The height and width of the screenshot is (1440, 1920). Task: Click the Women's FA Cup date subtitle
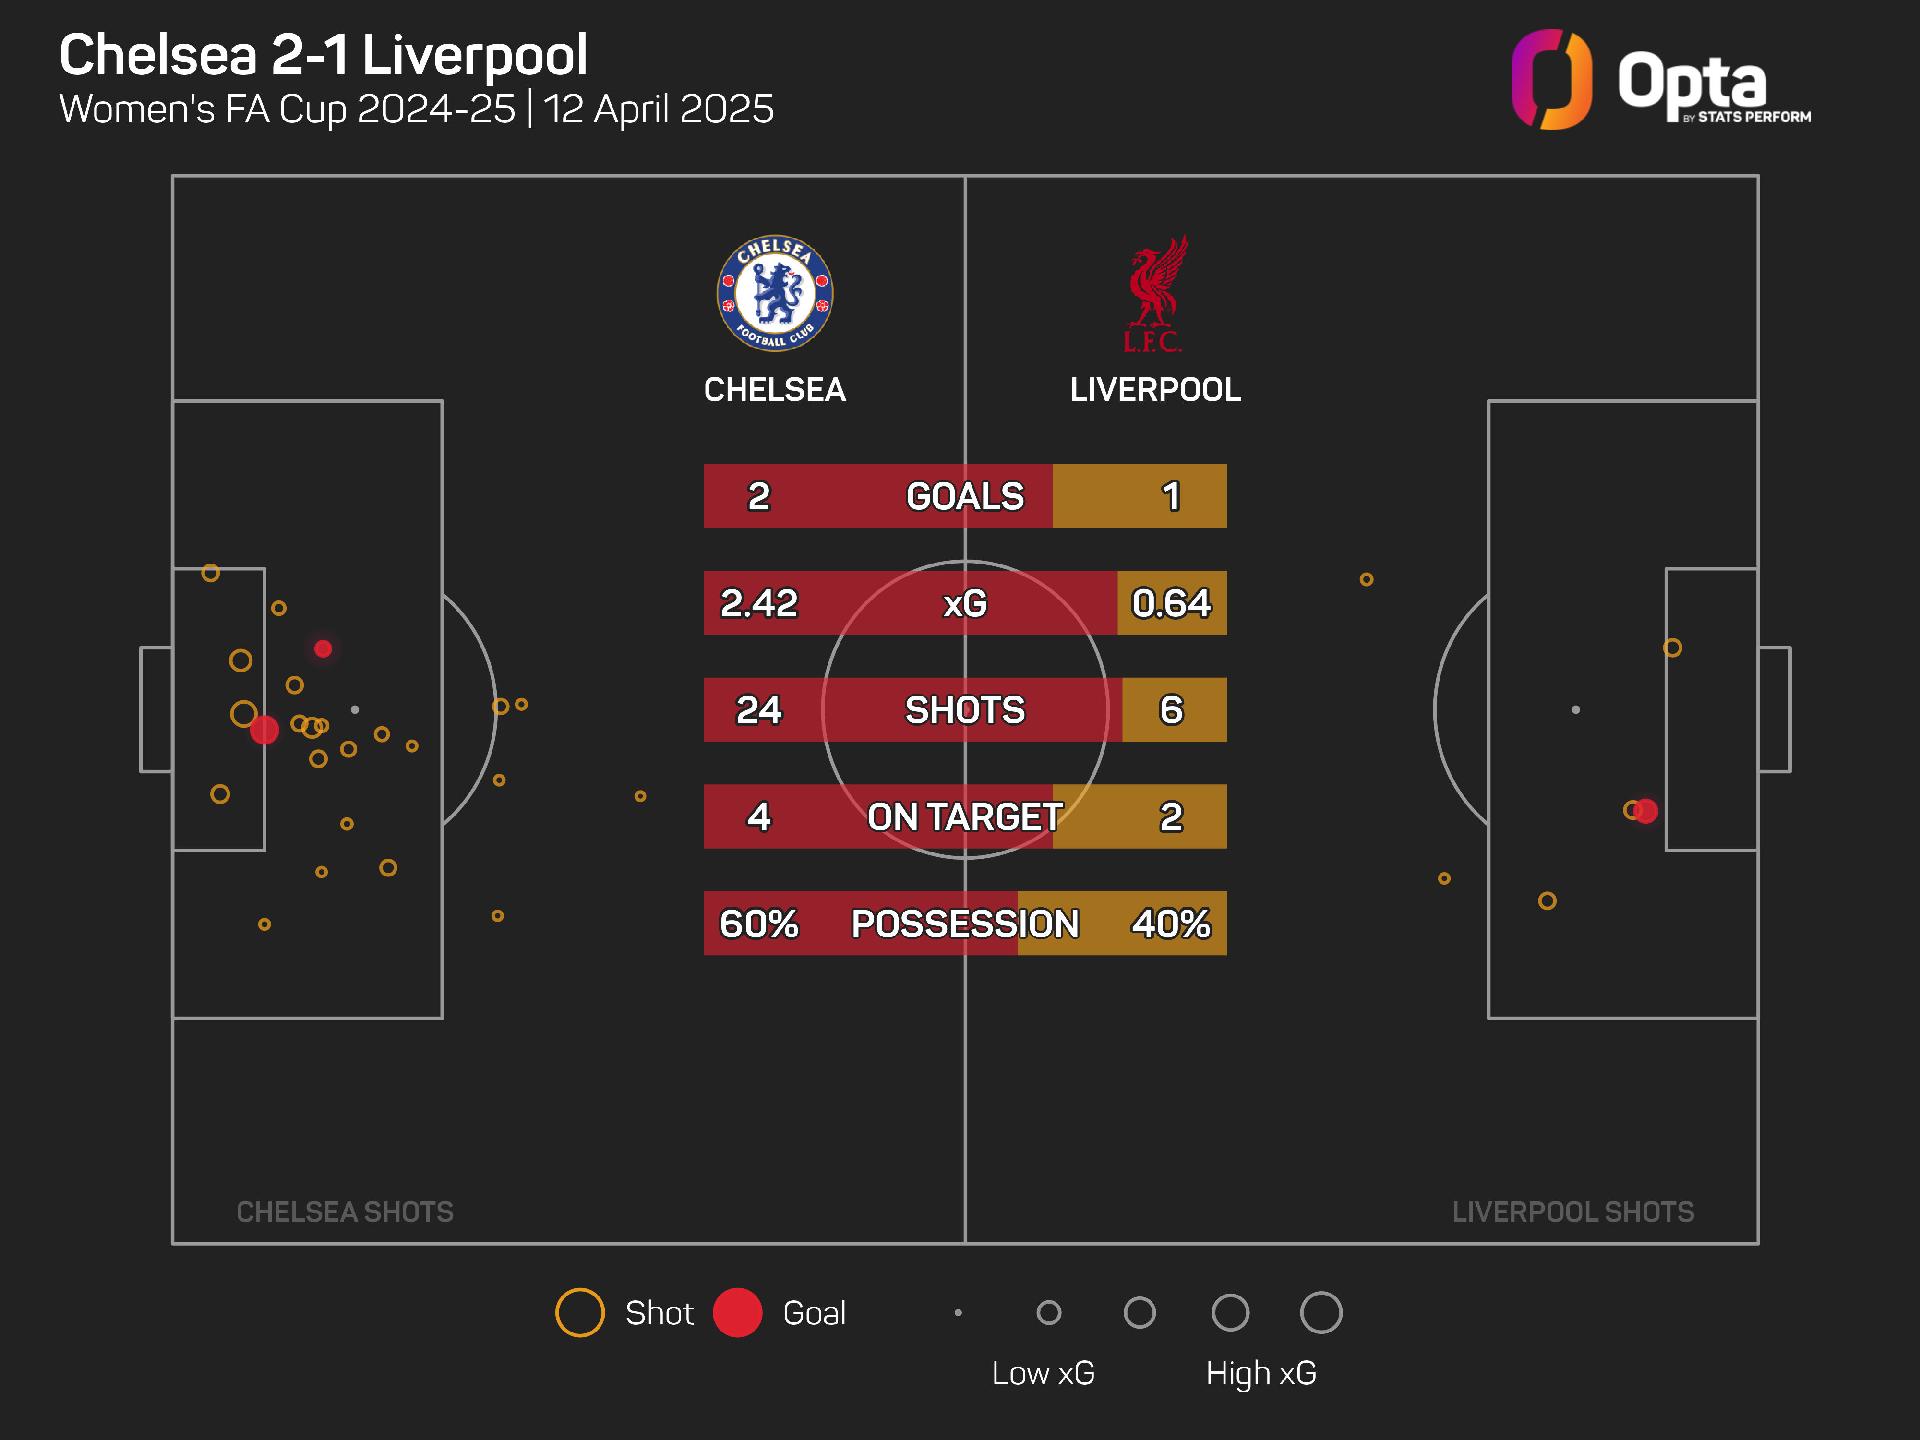[x=416, y=109]
